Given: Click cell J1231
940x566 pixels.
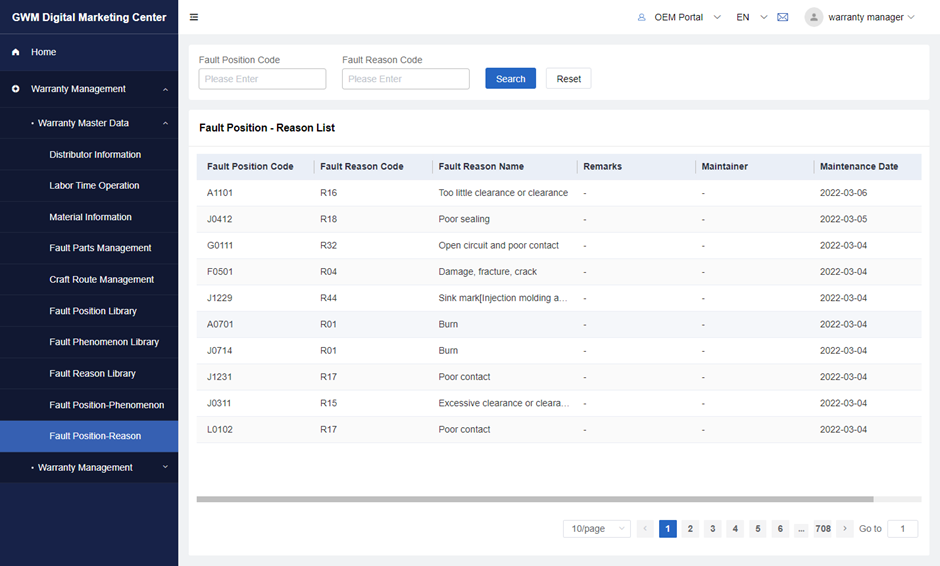Looking at the screenshot, I should pyautogui.click(x=219, y=377).
